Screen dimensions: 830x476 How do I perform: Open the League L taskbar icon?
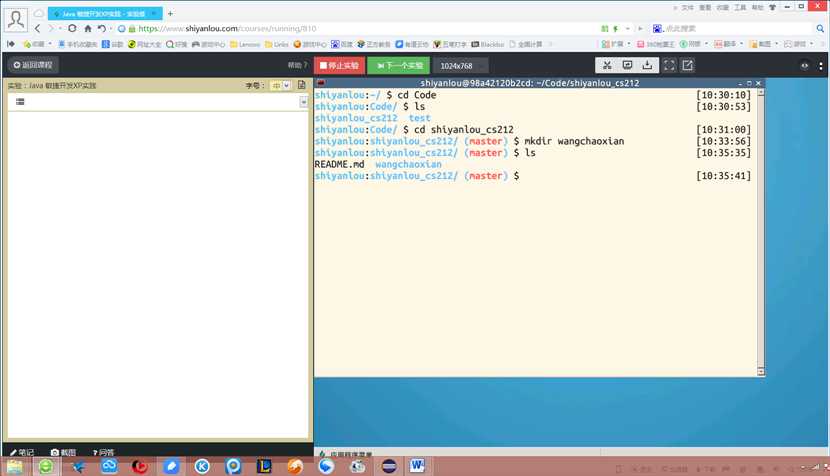point(264,466)
